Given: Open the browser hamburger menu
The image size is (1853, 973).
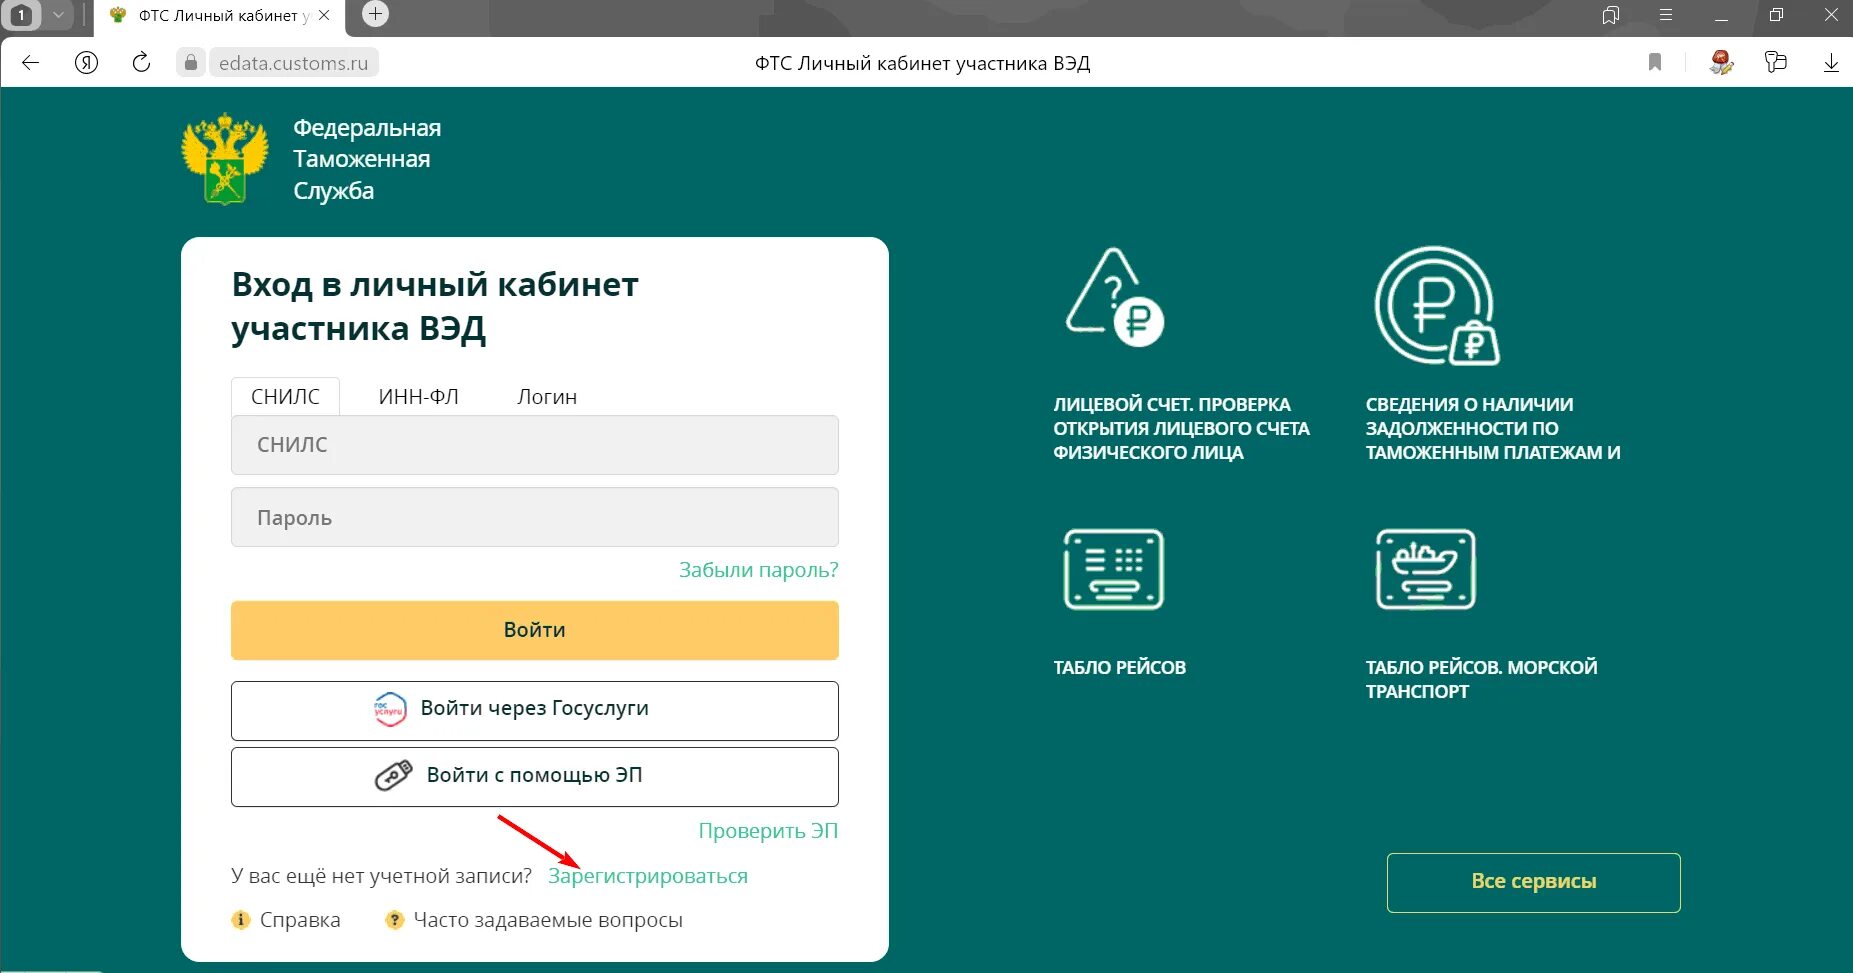Looking at the screenshot, I should (x=1666, y=15).
